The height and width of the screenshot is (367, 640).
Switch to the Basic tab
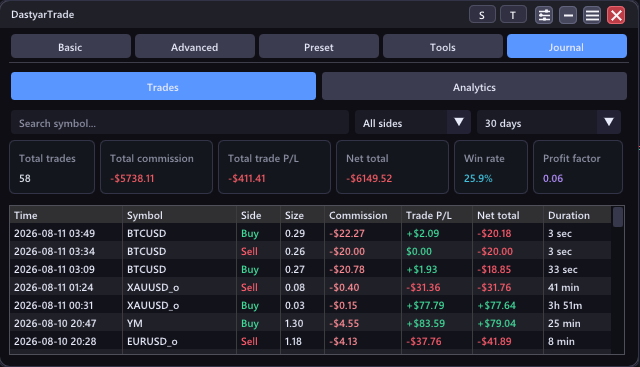(x=71, y=46)
